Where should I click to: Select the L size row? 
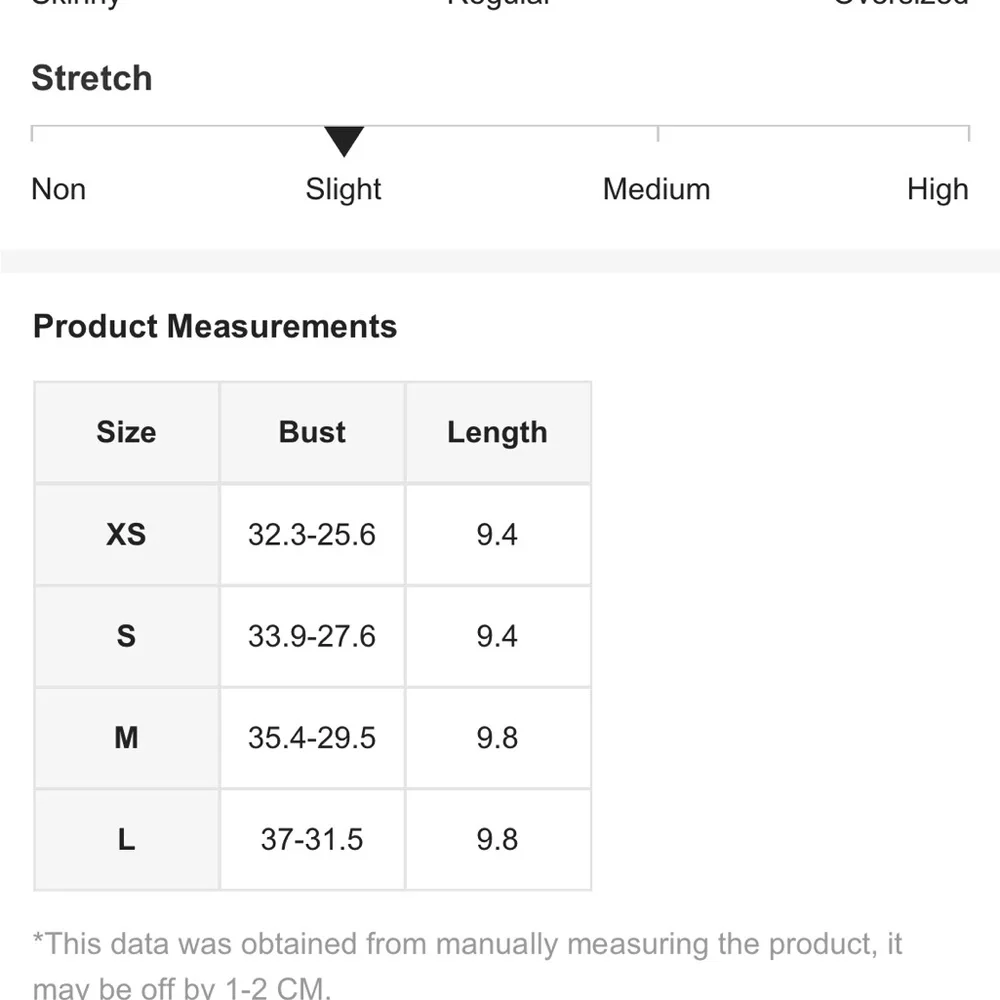tap(126, 839)
